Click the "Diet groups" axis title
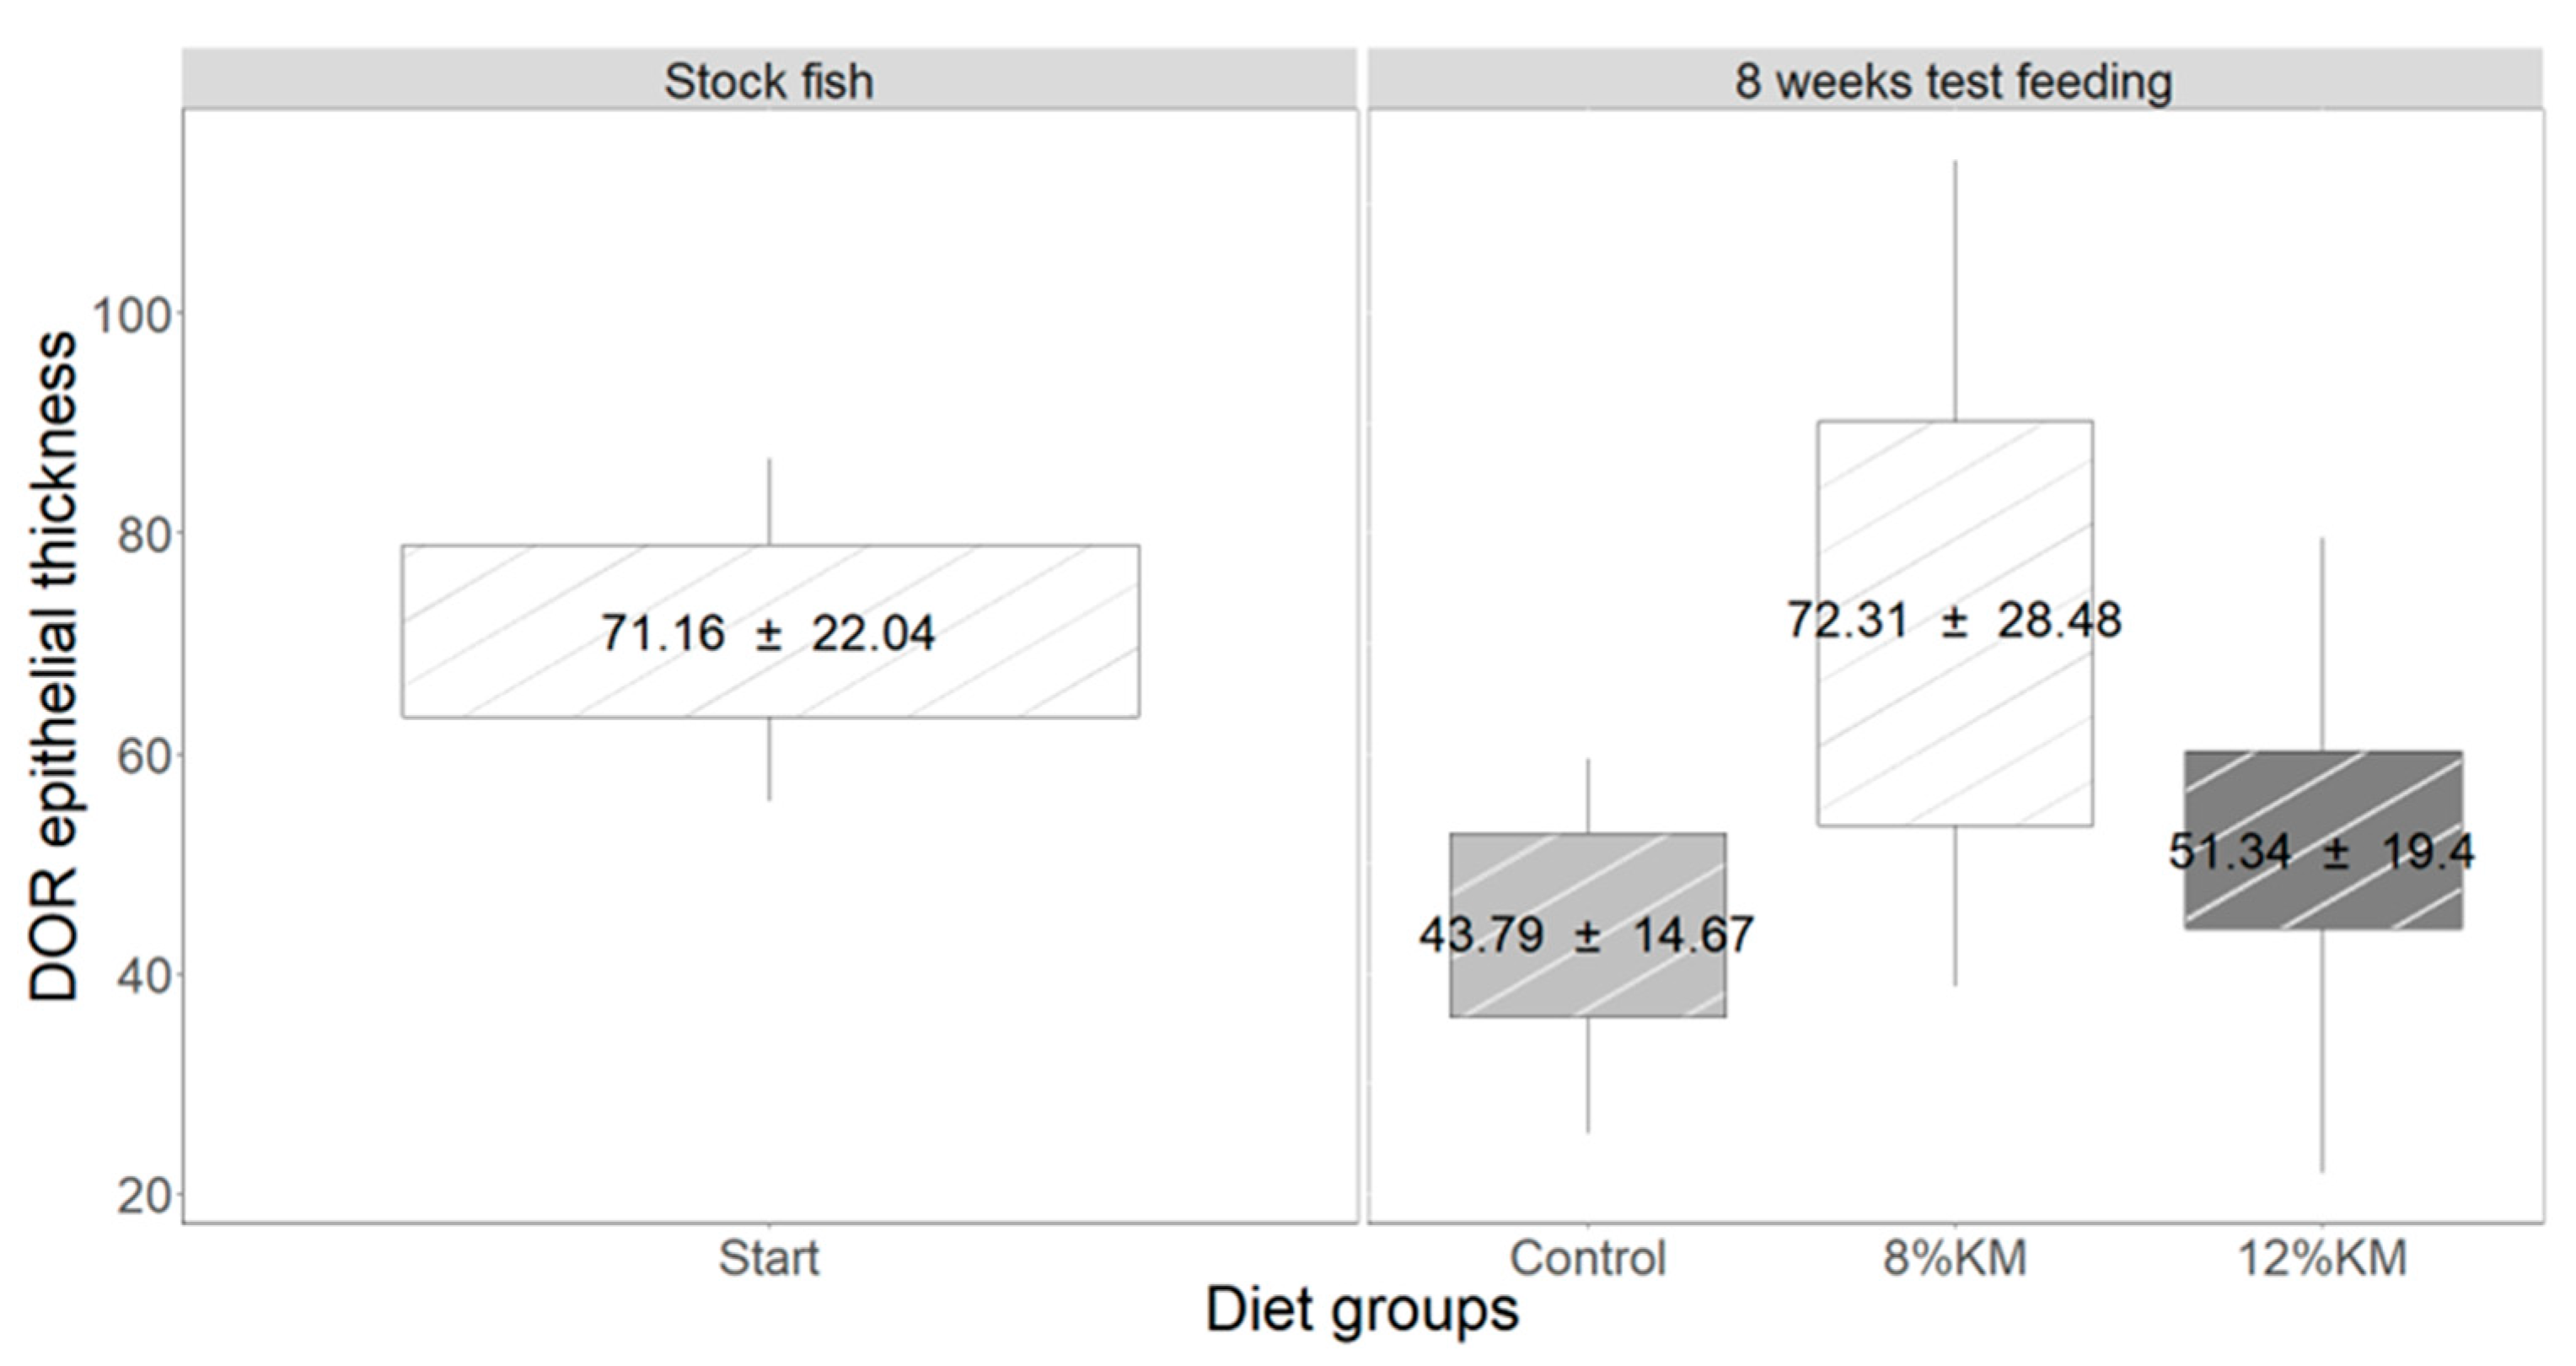The width and height of the screenshot is (2576, 1366). 1362,1310
